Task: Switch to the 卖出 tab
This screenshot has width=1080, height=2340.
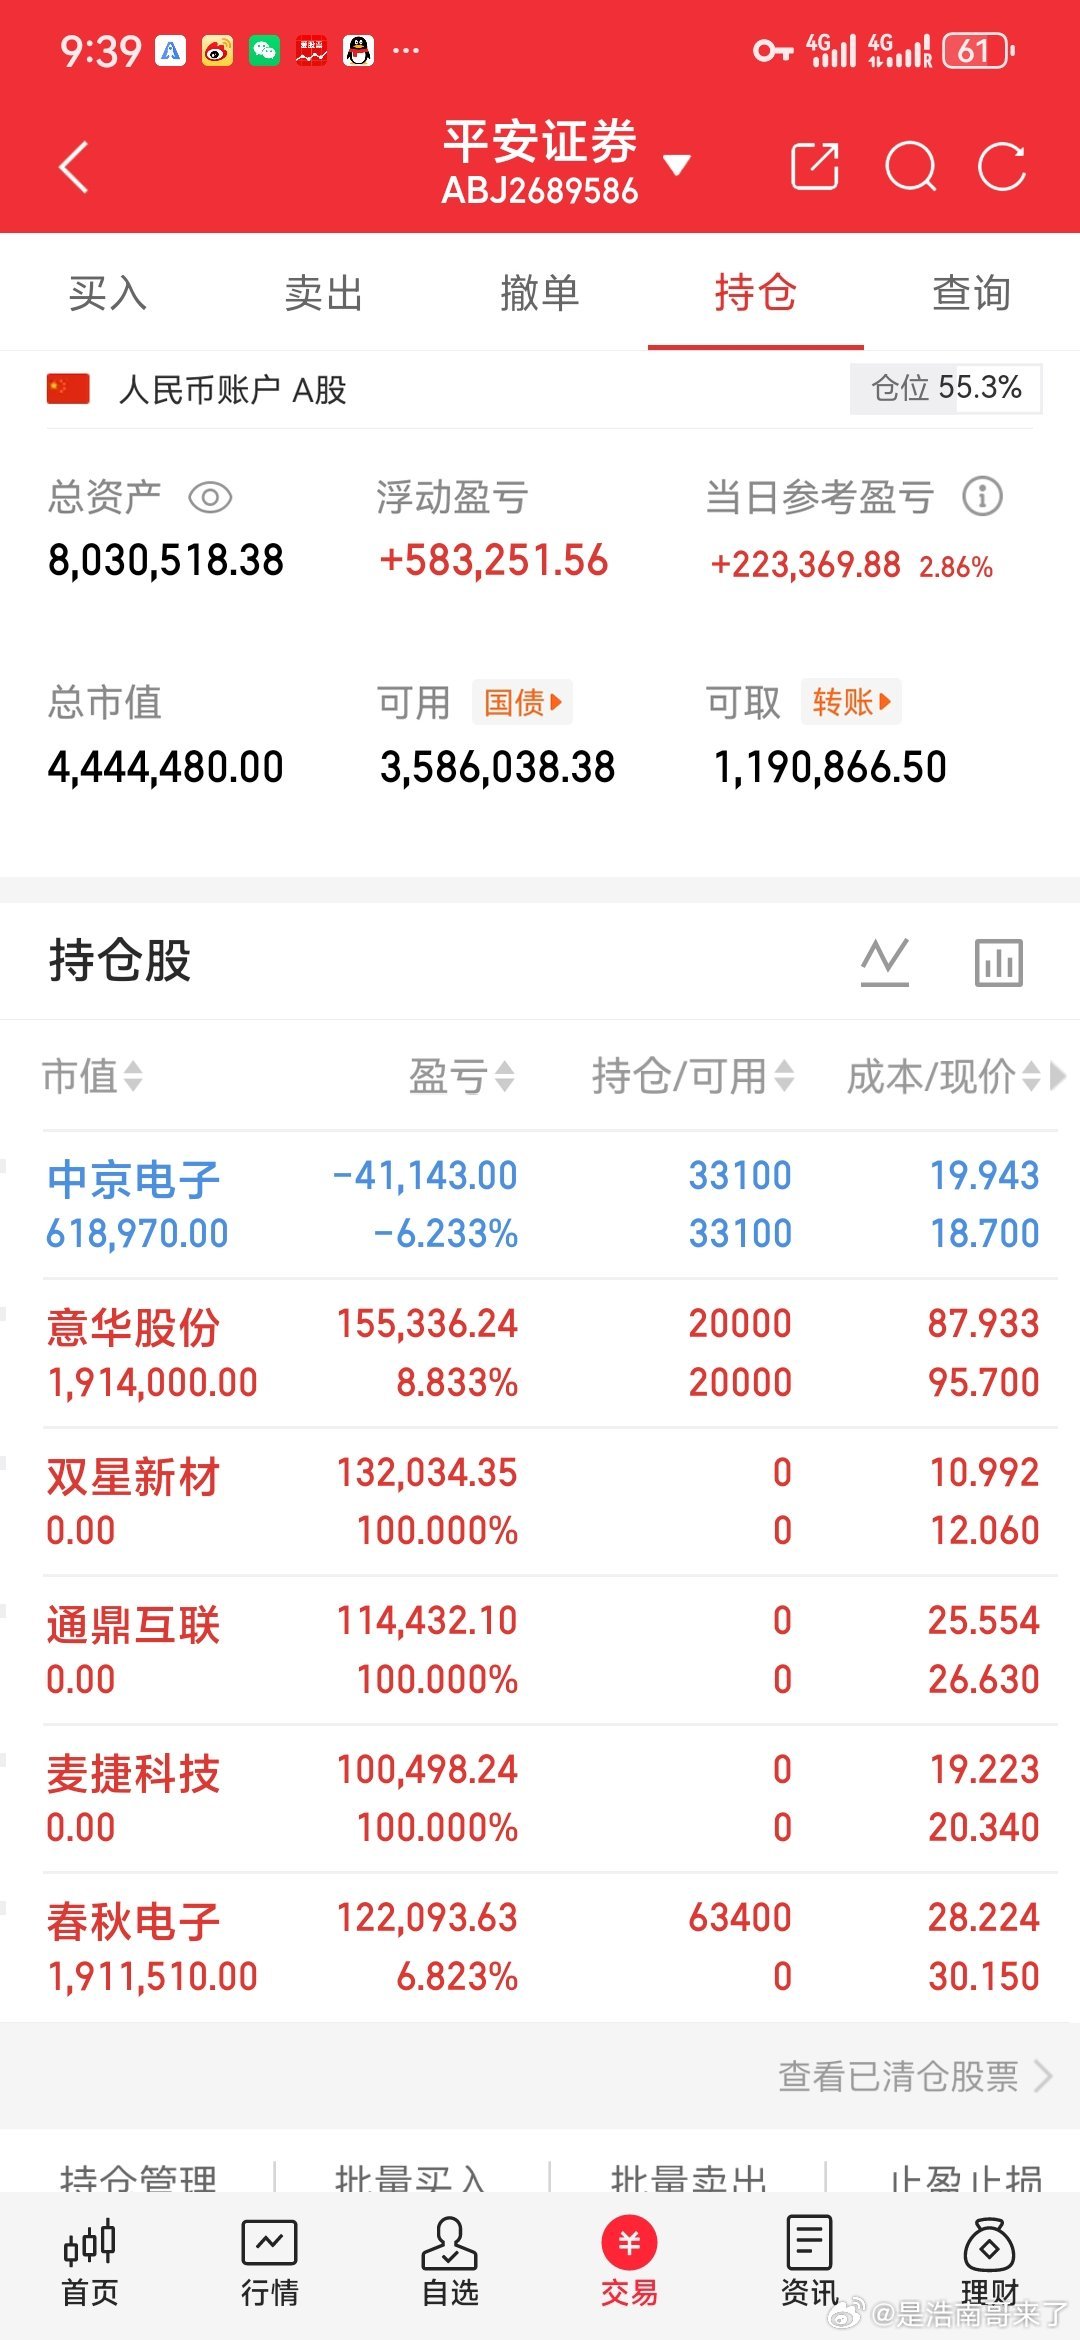Action: tap(324, 293)
